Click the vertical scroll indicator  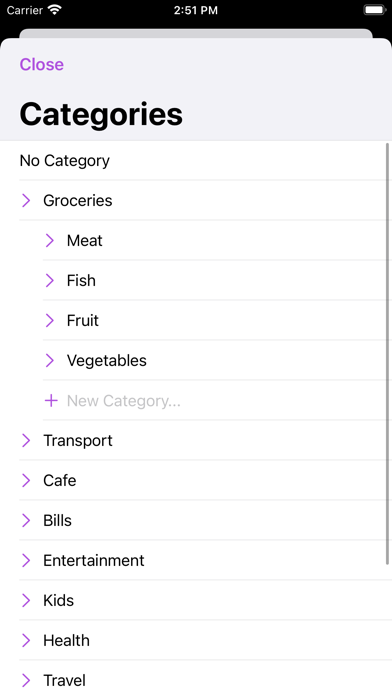coord(388,353)
